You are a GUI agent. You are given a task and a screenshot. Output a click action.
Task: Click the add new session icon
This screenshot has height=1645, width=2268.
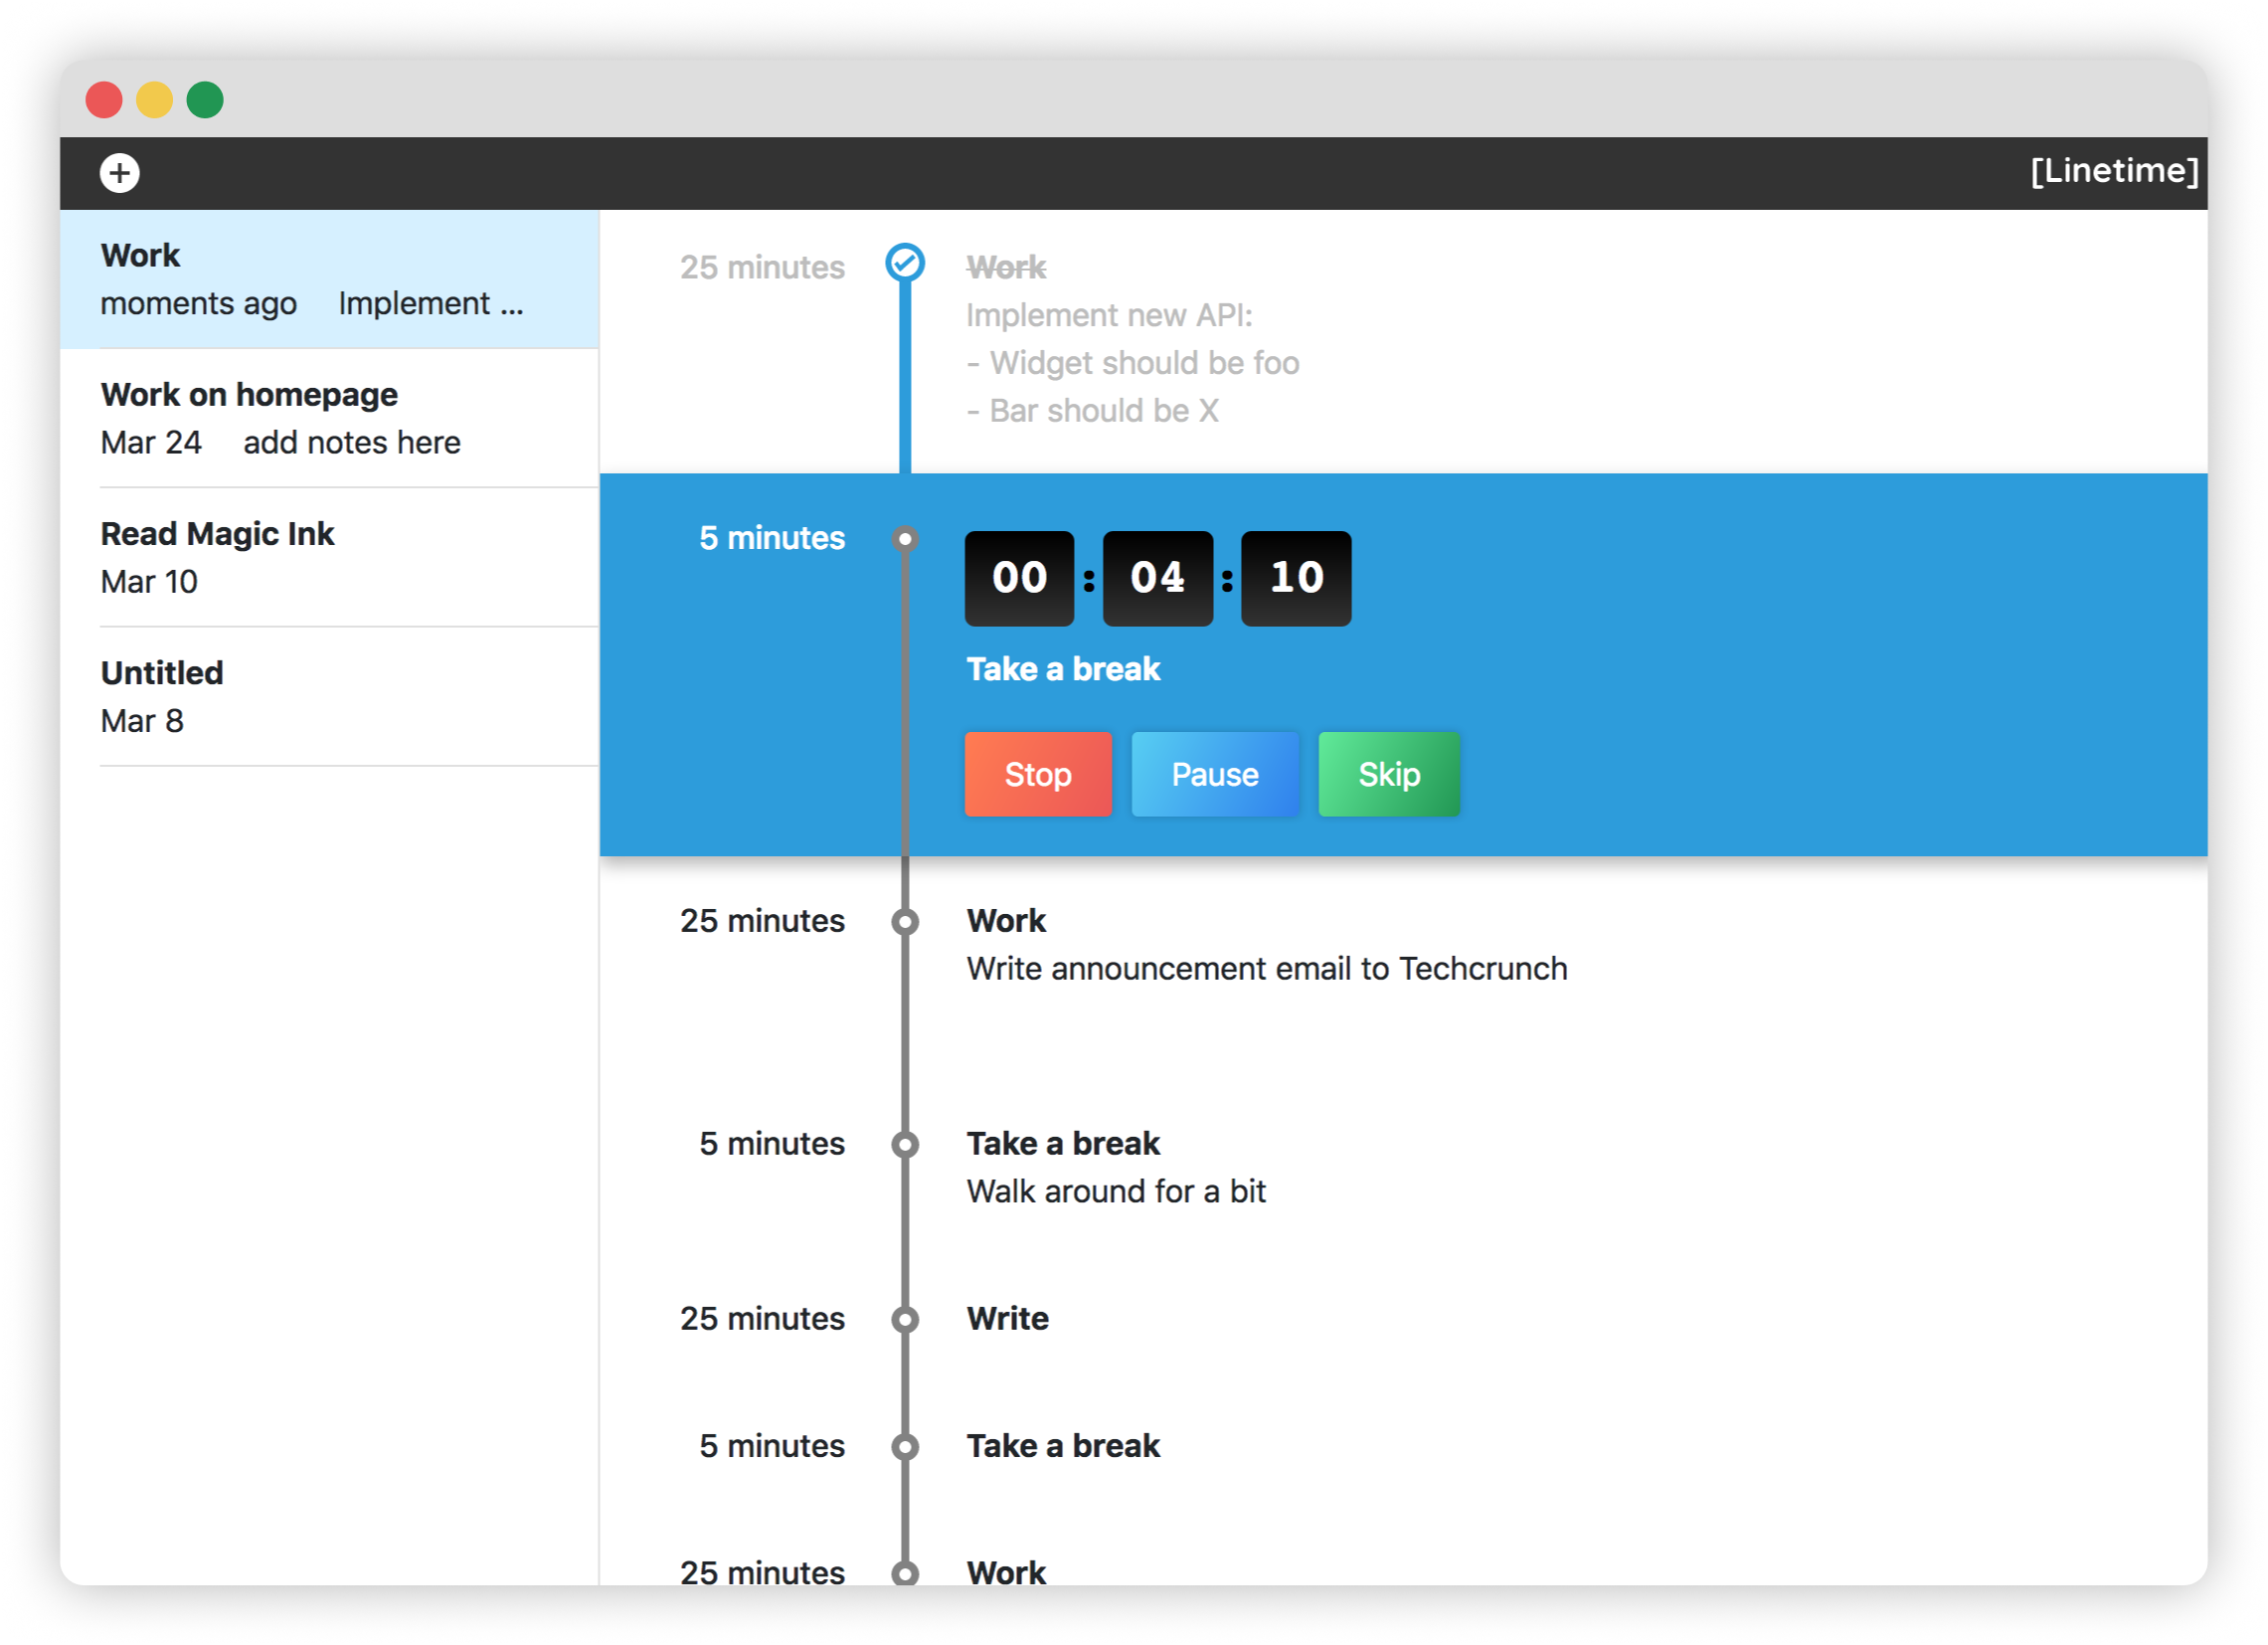click(121, 173)
